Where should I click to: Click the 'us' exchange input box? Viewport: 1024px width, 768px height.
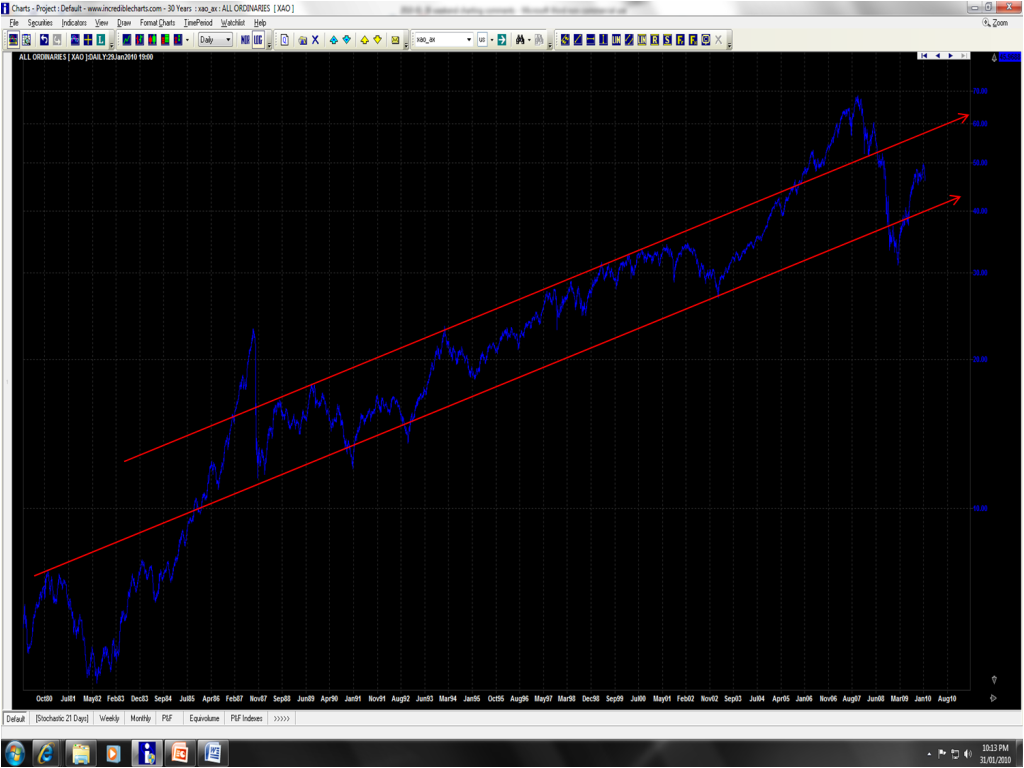tap(482, 40)
